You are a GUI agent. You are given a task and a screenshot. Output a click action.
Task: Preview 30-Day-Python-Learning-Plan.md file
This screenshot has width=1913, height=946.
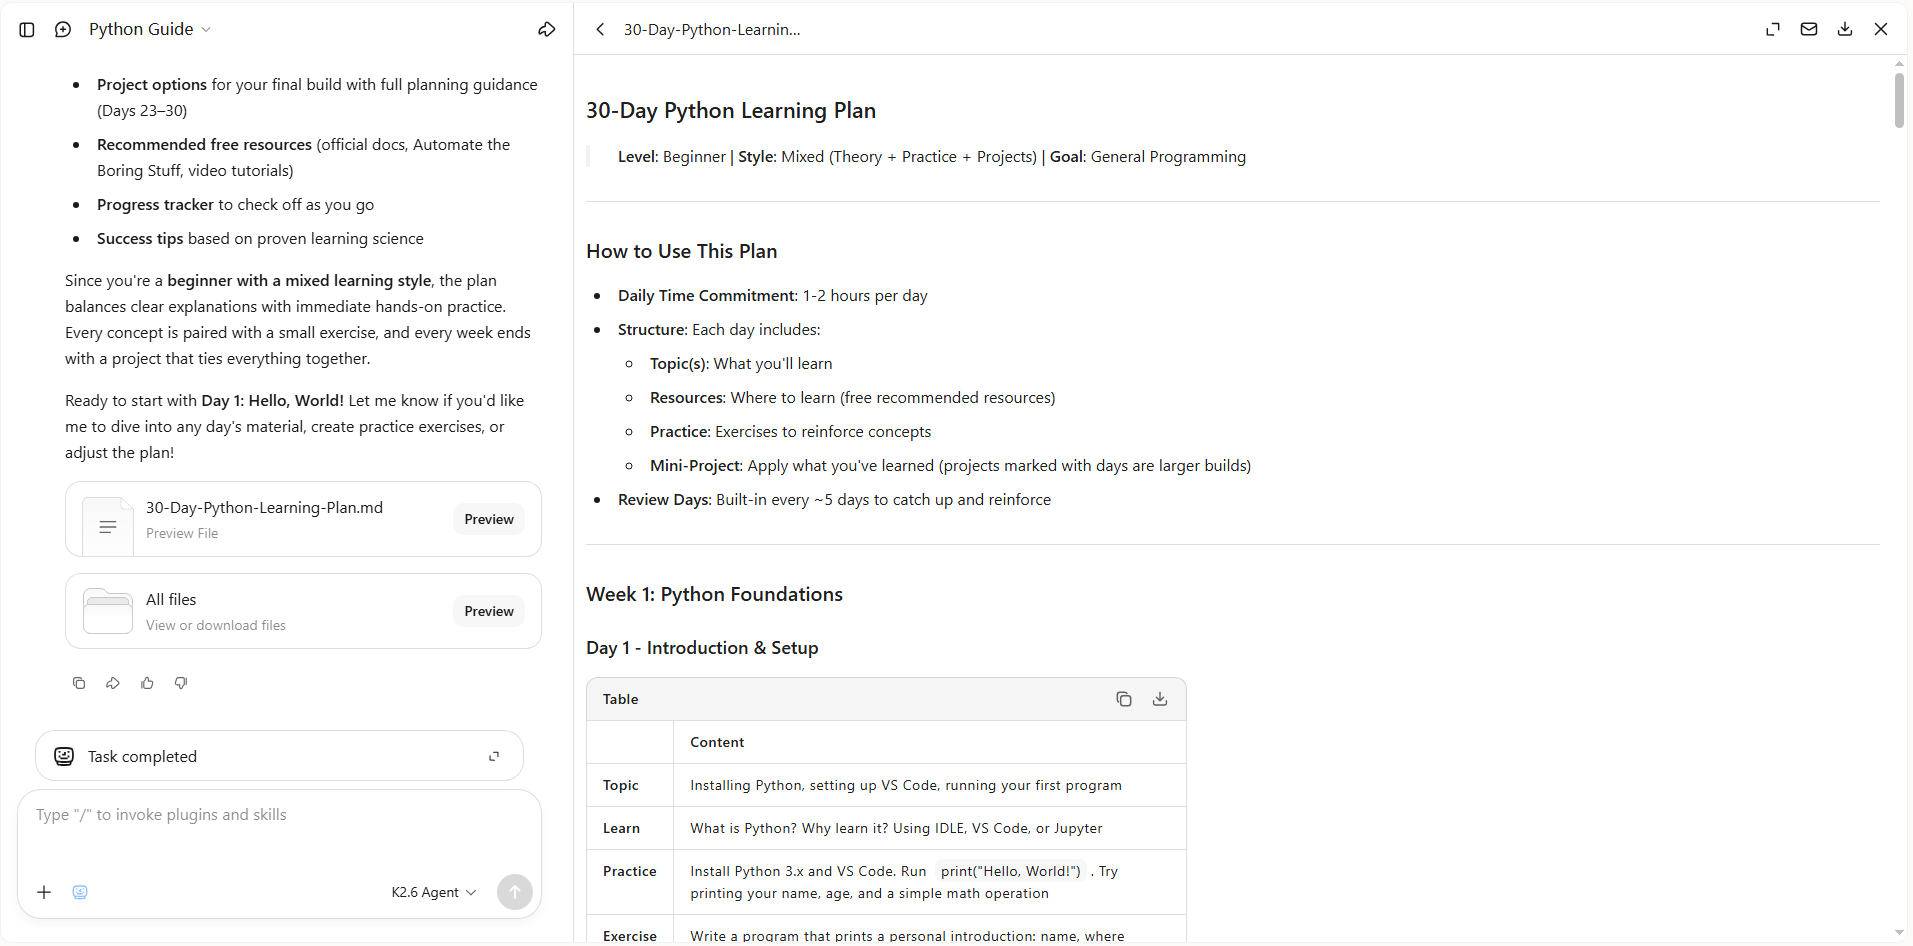[489, 519]
